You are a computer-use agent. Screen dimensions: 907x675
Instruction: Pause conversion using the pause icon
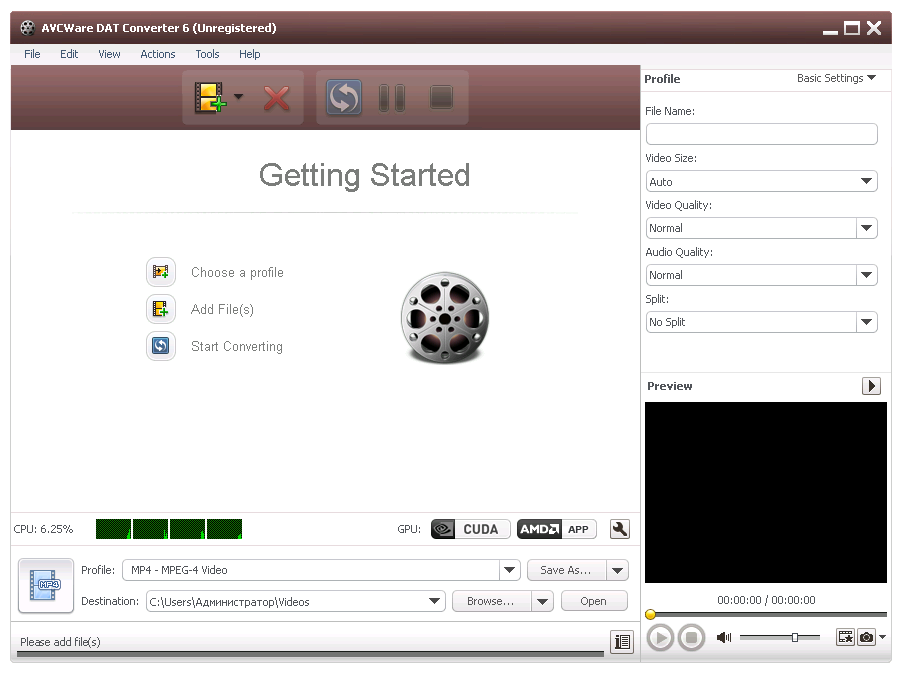pos(392,97)
